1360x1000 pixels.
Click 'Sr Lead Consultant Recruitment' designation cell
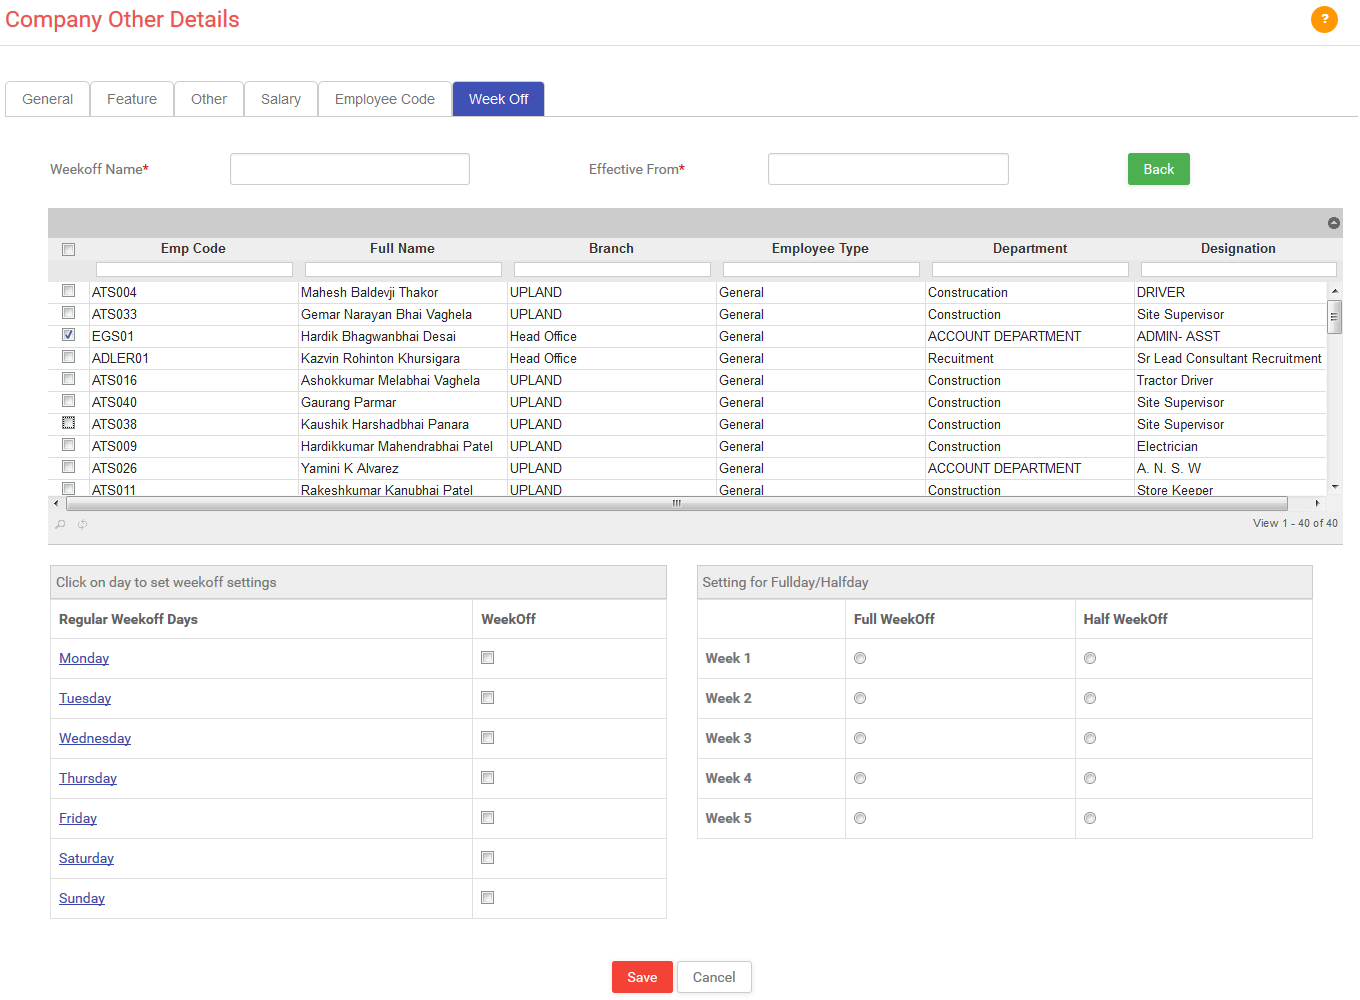(1229, 358)
